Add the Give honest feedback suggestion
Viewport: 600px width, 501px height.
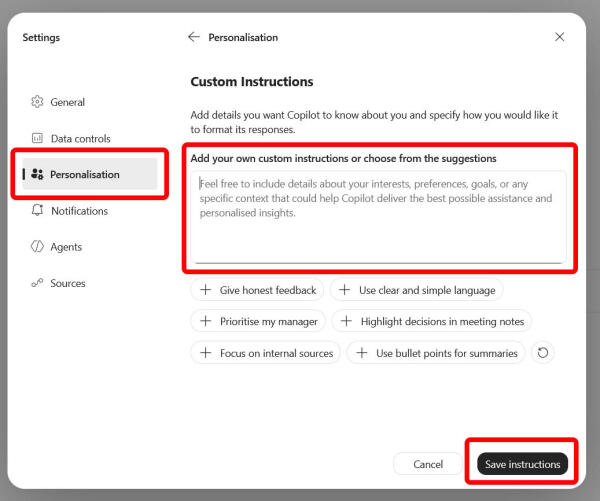[x=257, y=290]
